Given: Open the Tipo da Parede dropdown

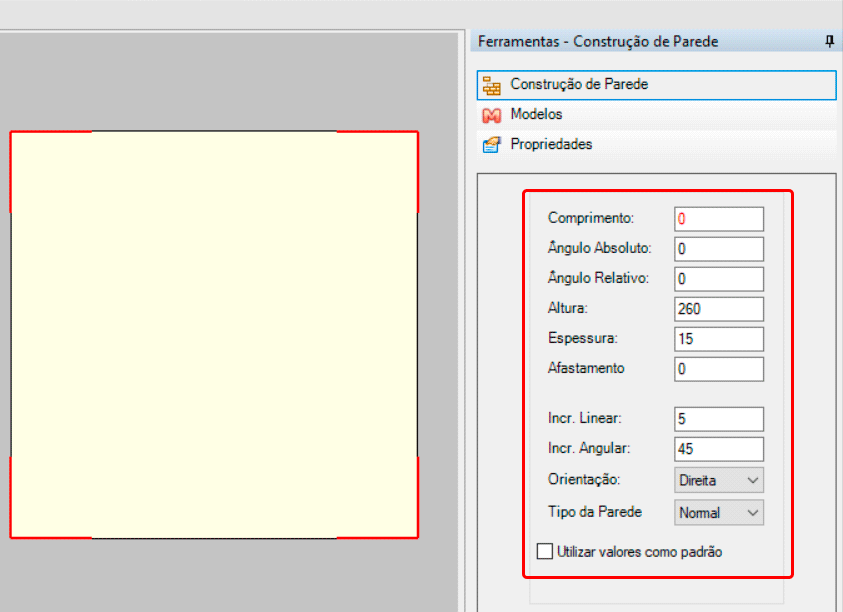Looking at the screenshot, I should coord(719,513).
